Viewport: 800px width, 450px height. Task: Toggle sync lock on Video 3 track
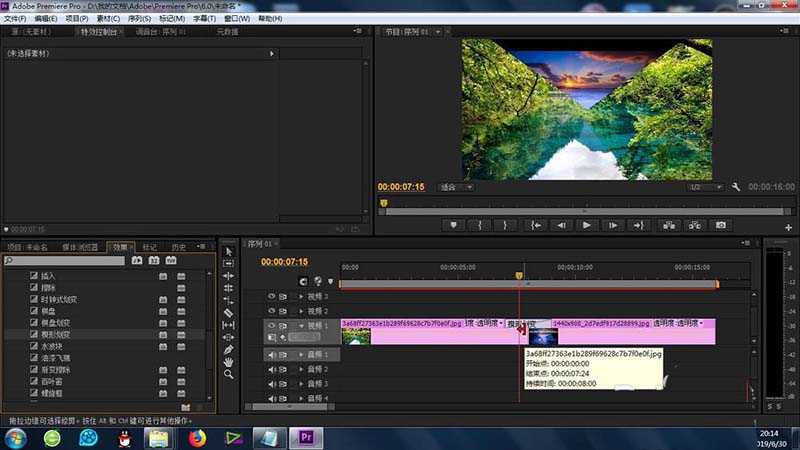pyautogui.click(x=283, y=296)
